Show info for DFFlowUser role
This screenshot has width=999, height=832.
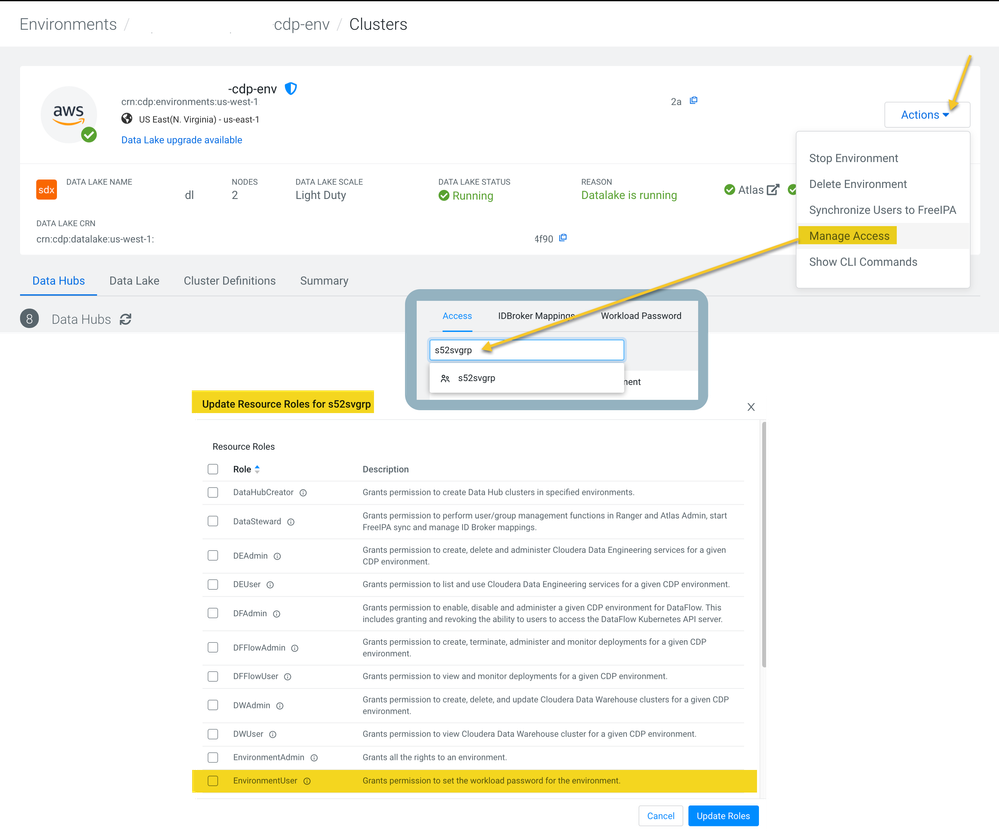[287, 677]
